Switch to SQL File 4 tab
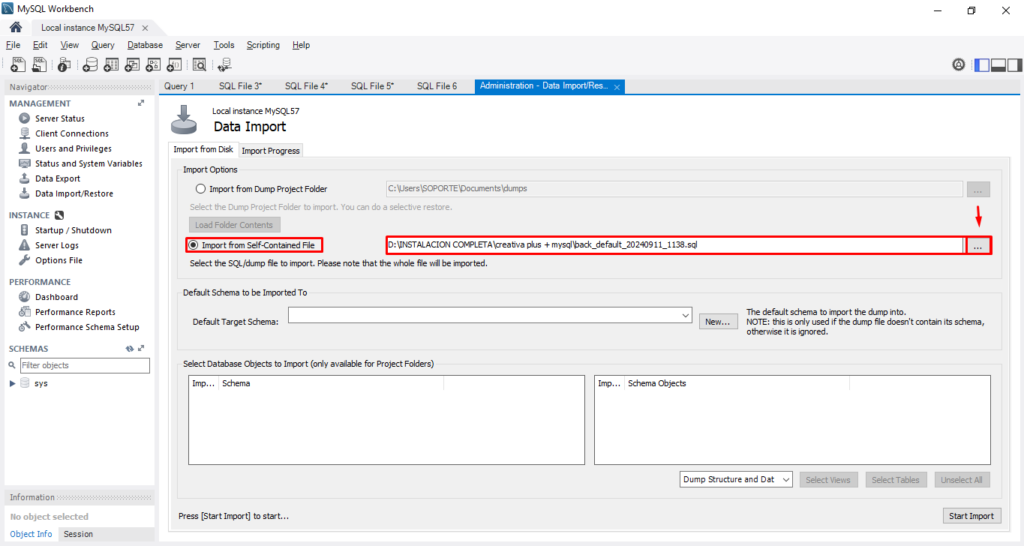 (306, 86)
